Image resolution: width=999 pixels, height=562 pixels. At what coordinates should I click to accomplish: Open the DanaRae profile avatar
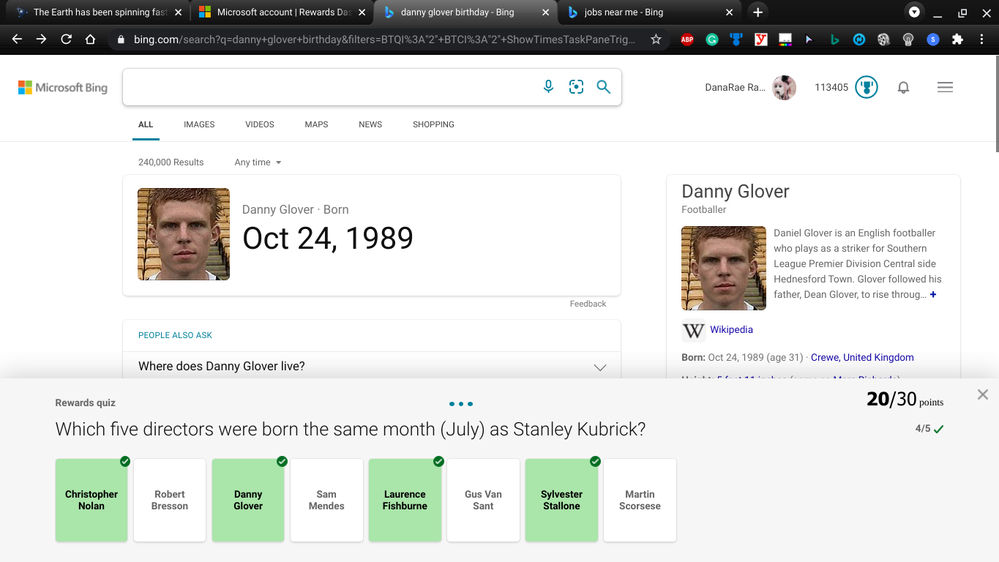click(x=784, y=87)
